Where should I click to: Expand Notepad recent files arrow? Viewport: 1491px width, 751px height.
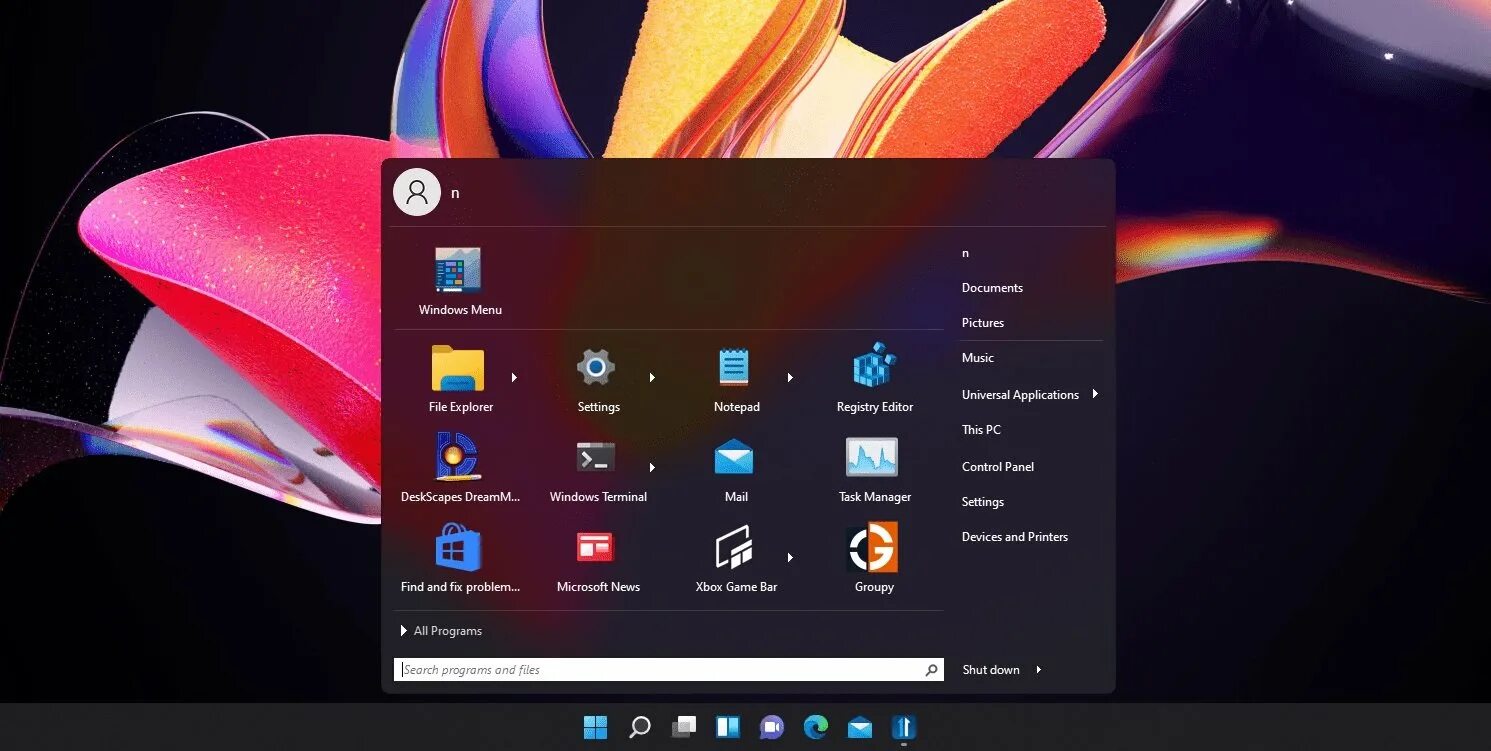pos(790,377)
